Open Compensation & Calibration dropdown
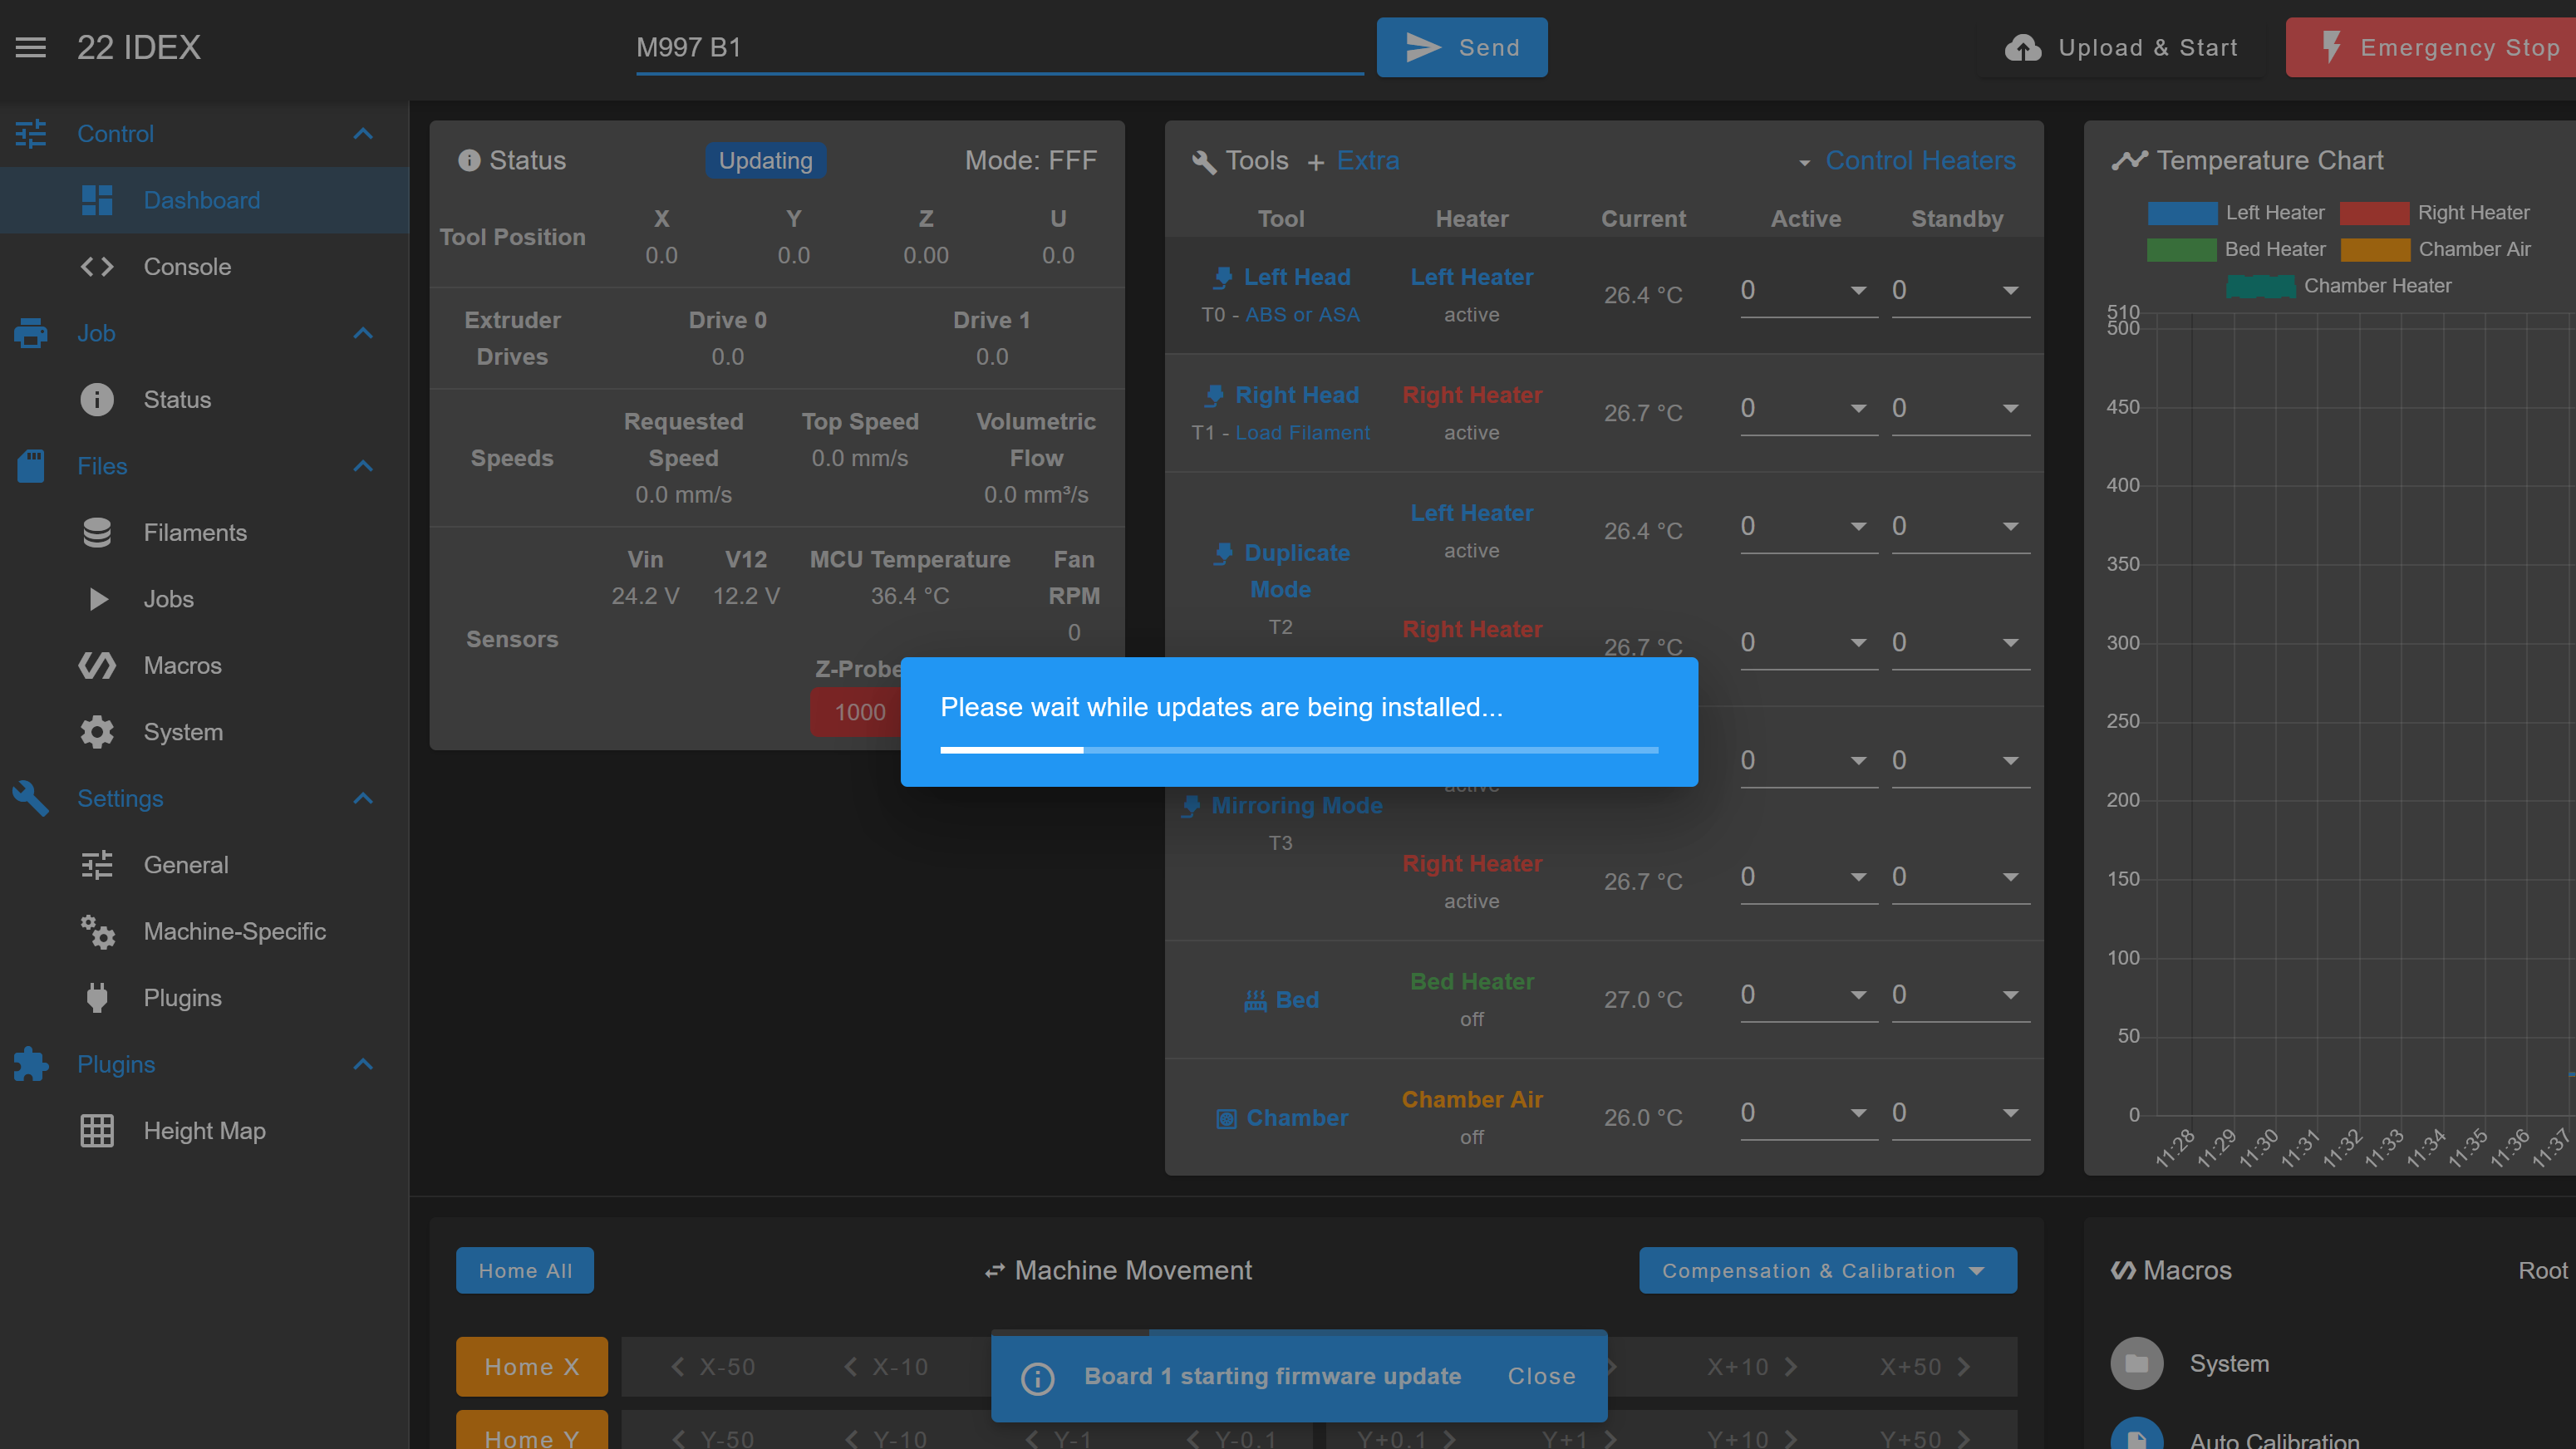 [1827, 1270]
